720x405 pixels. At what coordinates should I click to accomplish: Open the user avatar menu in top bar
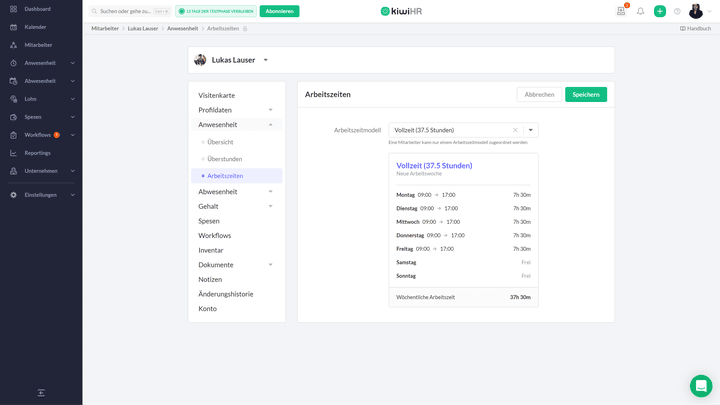[696, 11]
